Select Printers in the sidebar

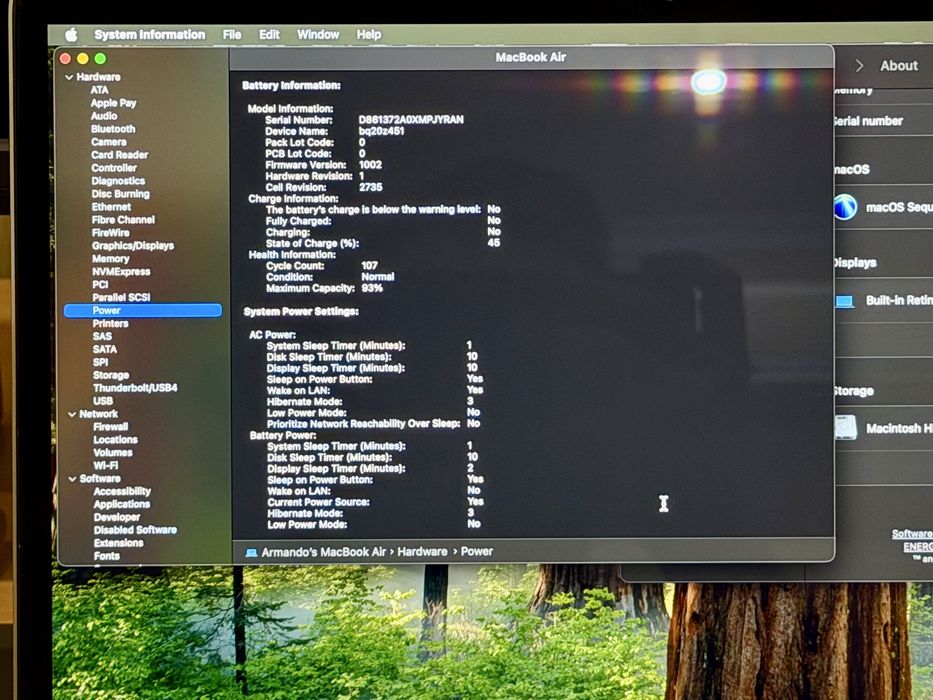coord(111,324)
